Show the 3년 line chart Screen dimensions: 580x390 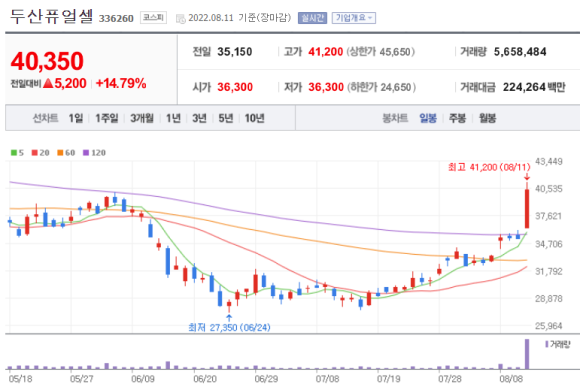199,118
